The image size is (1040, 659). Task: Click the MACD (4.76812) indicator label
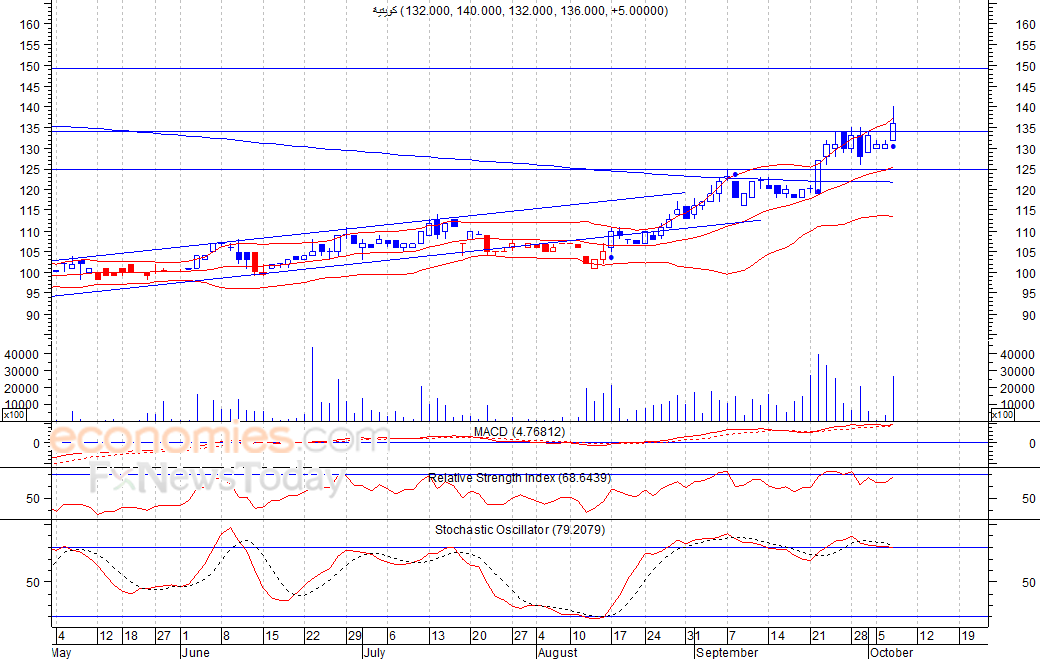pos(519,432)
